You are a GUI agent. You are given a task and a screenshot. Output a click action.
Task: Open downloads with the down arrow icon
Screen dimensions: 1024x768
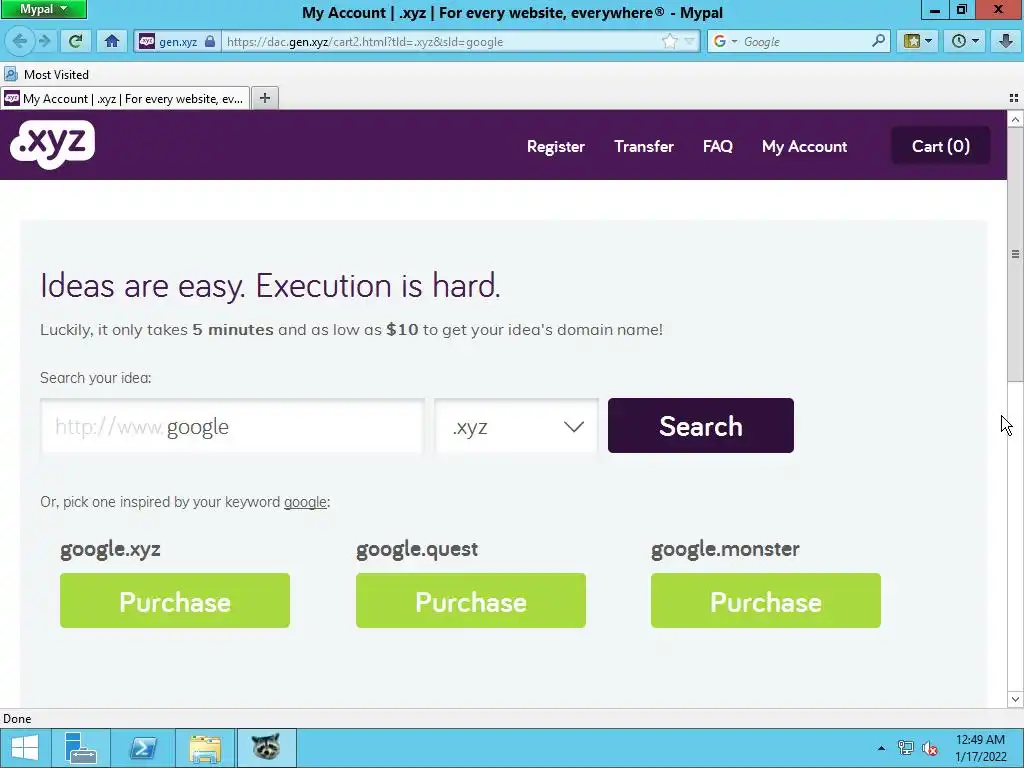click(1006, 41)
